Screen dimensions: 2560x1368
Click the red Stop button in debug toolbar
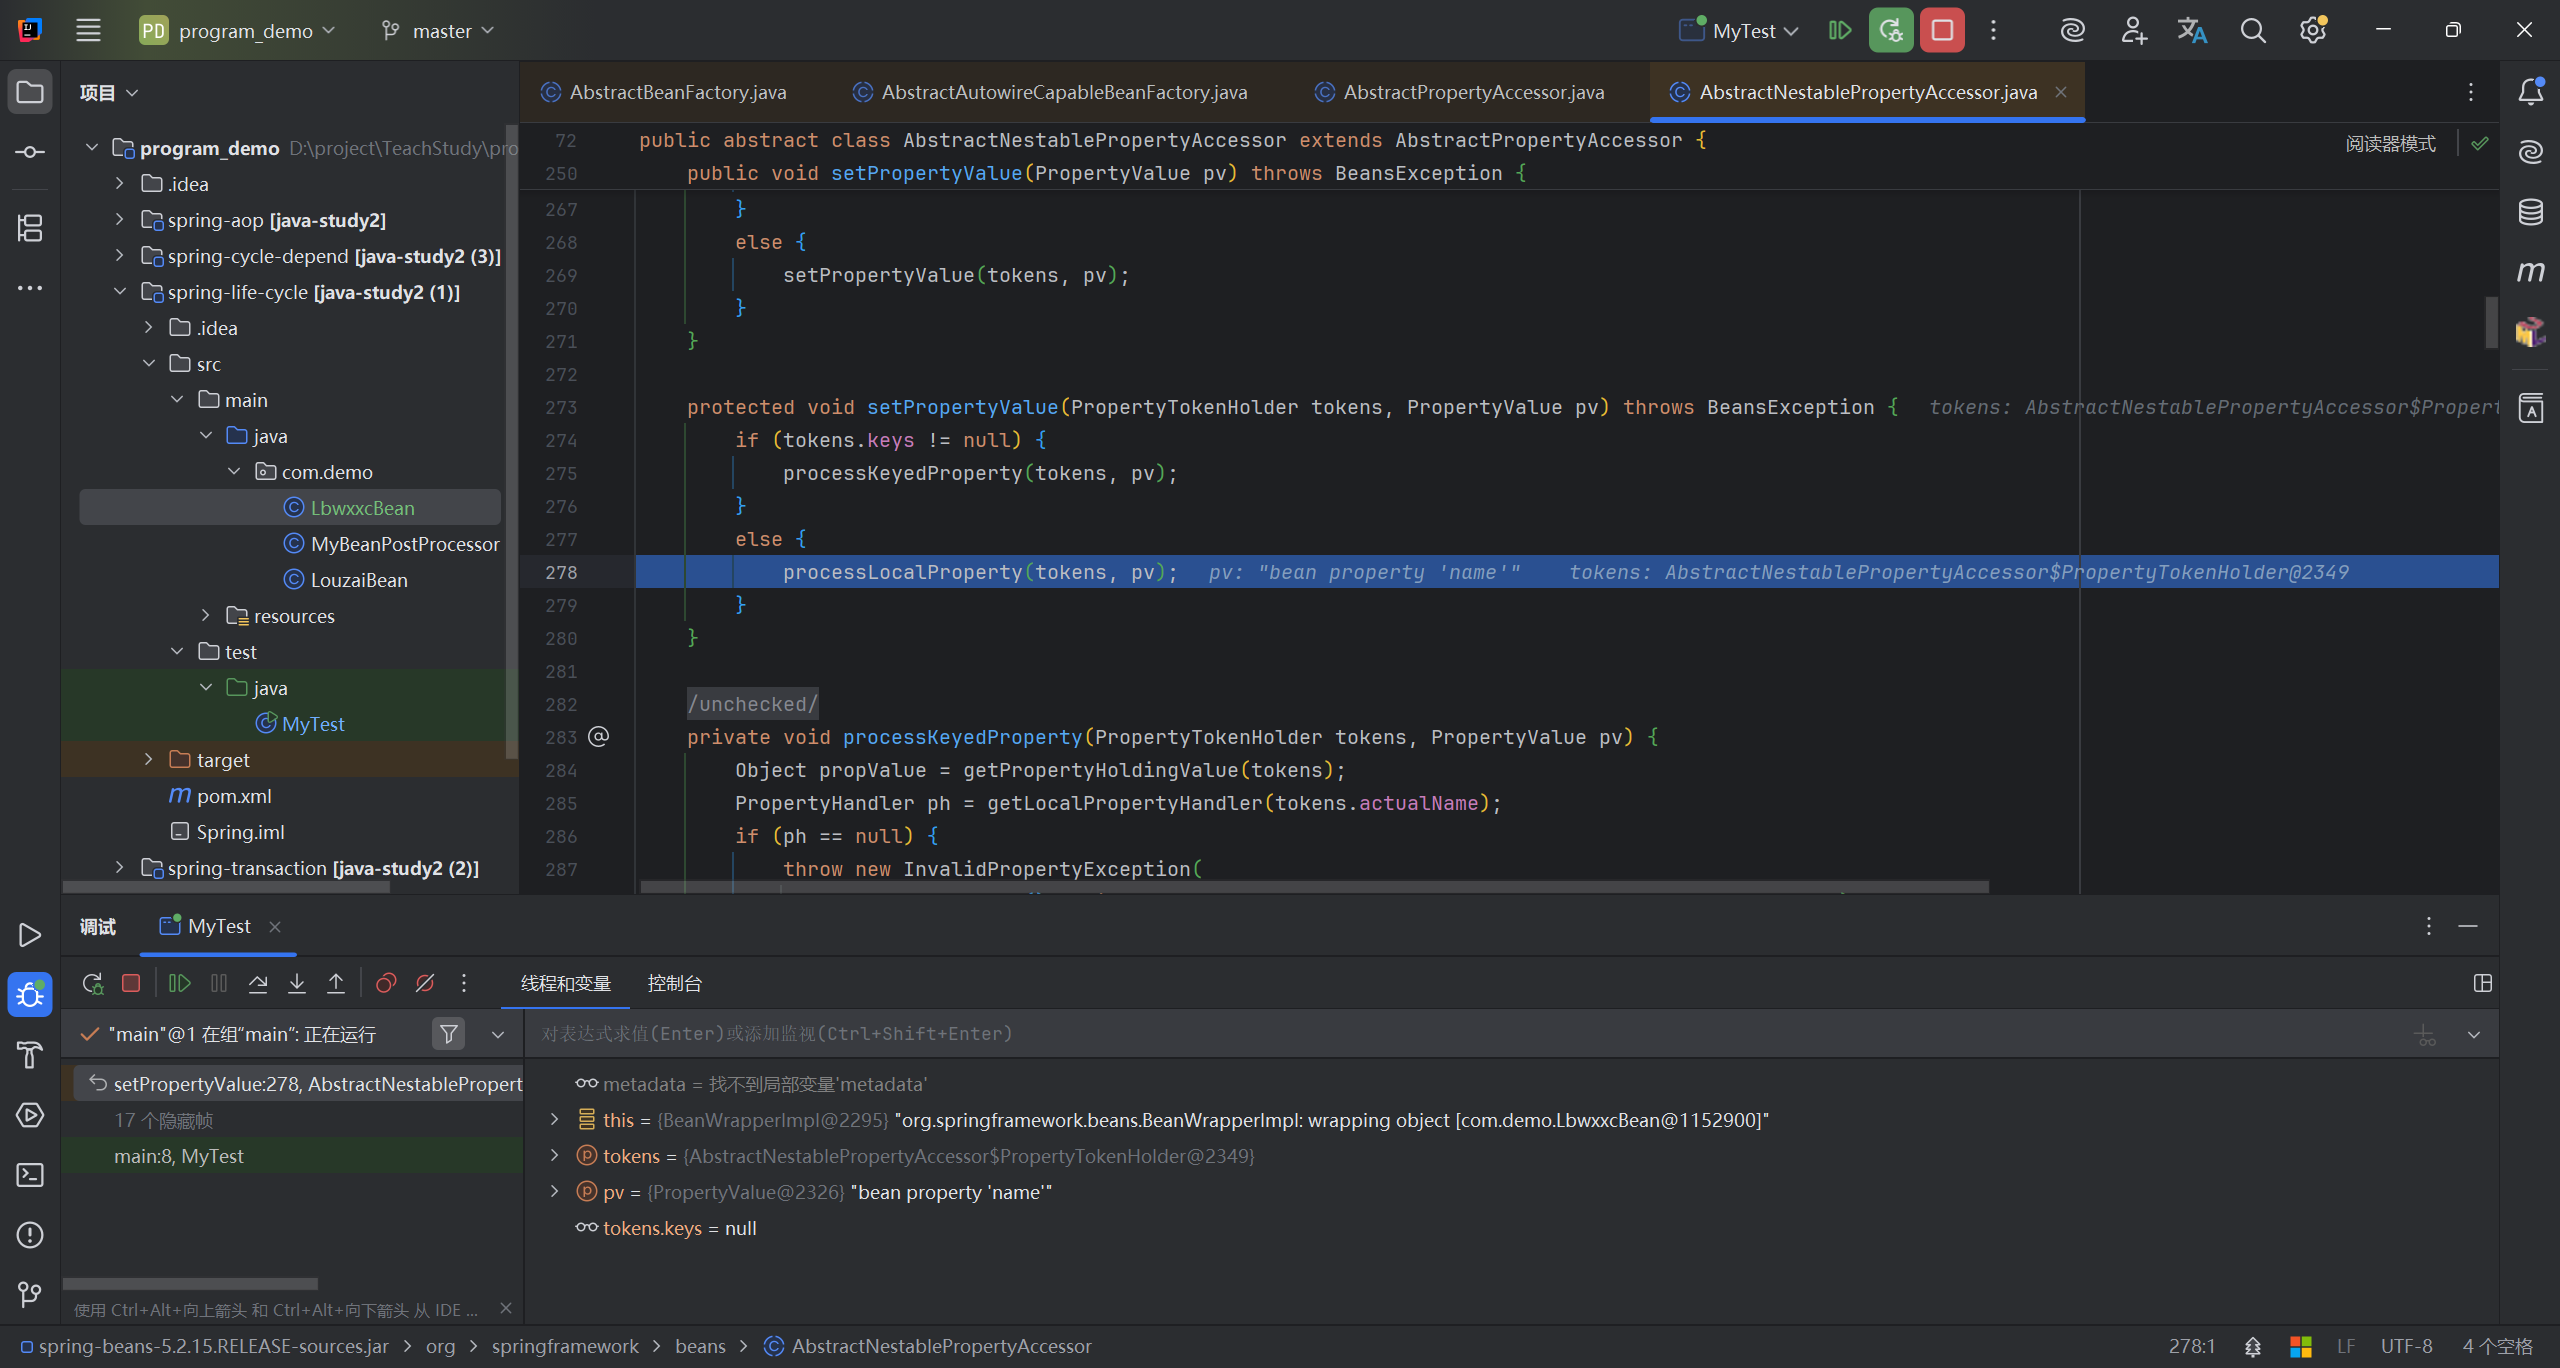pyautogui.click(x=131, y=983)
